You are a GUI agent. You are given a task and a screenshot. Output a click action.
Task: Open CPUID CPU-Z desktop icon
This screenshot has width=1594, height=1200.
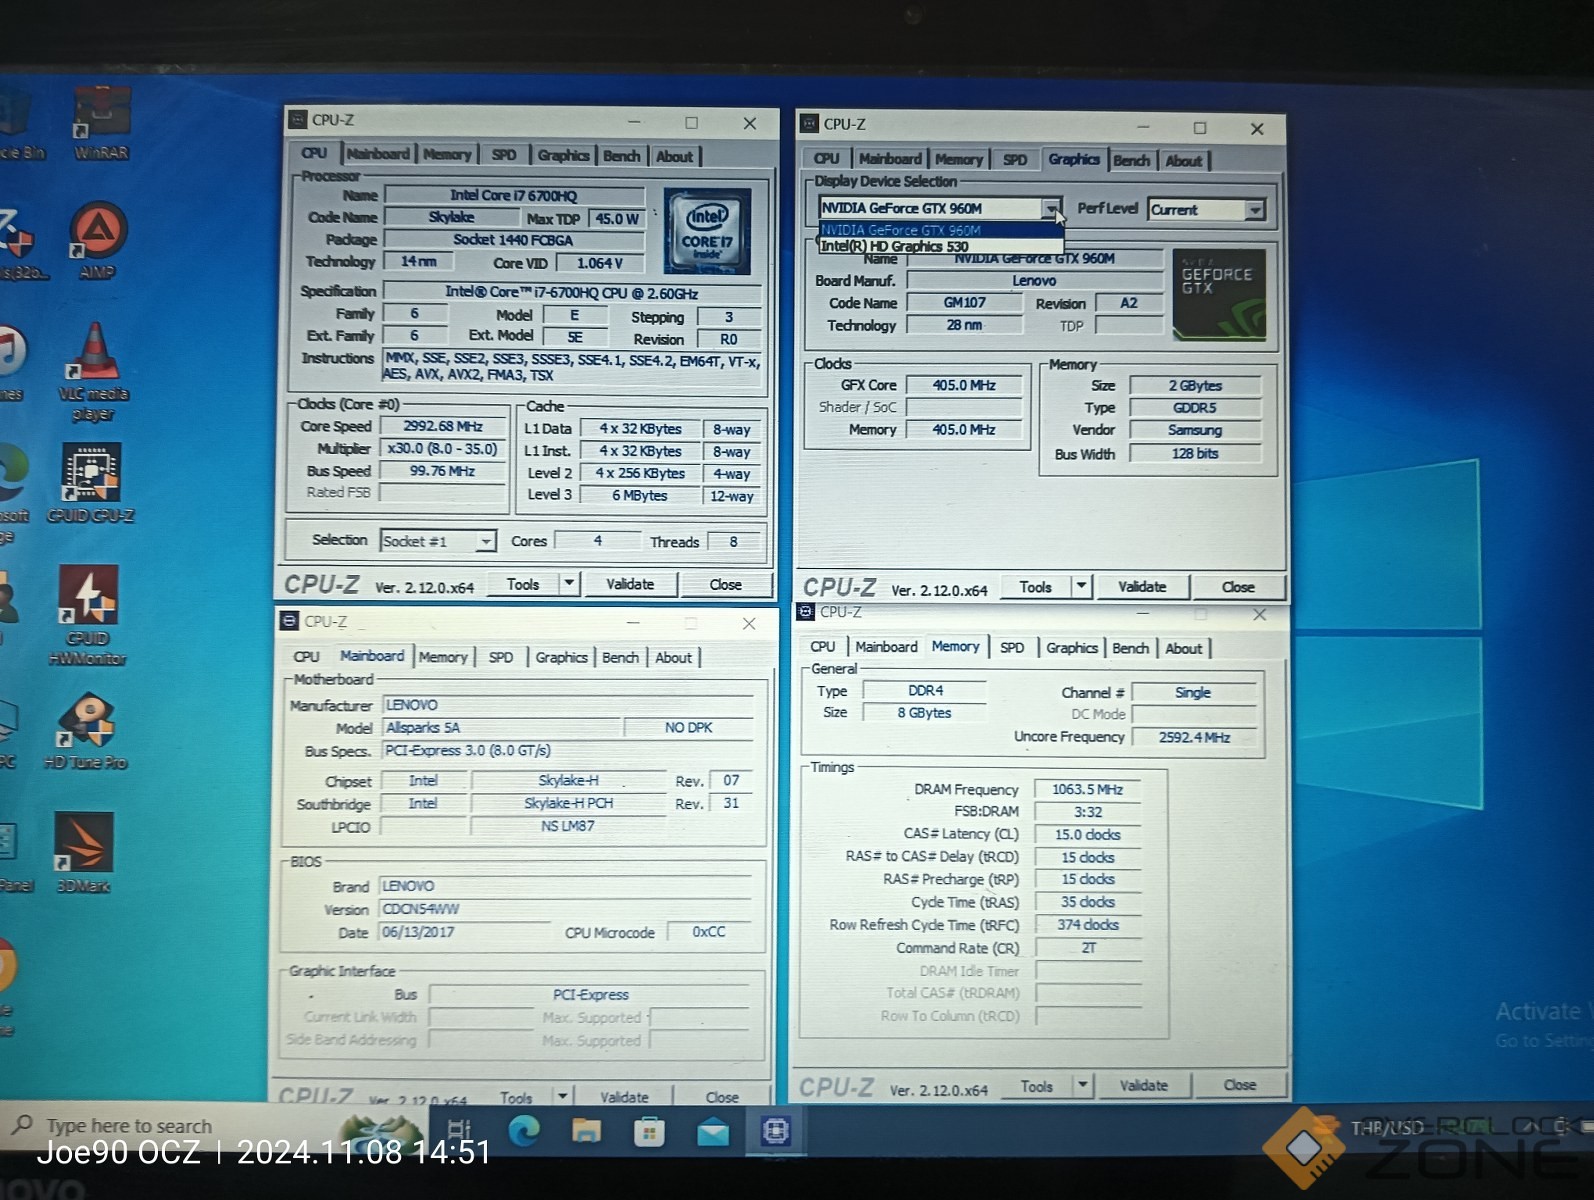pos(91,484)
